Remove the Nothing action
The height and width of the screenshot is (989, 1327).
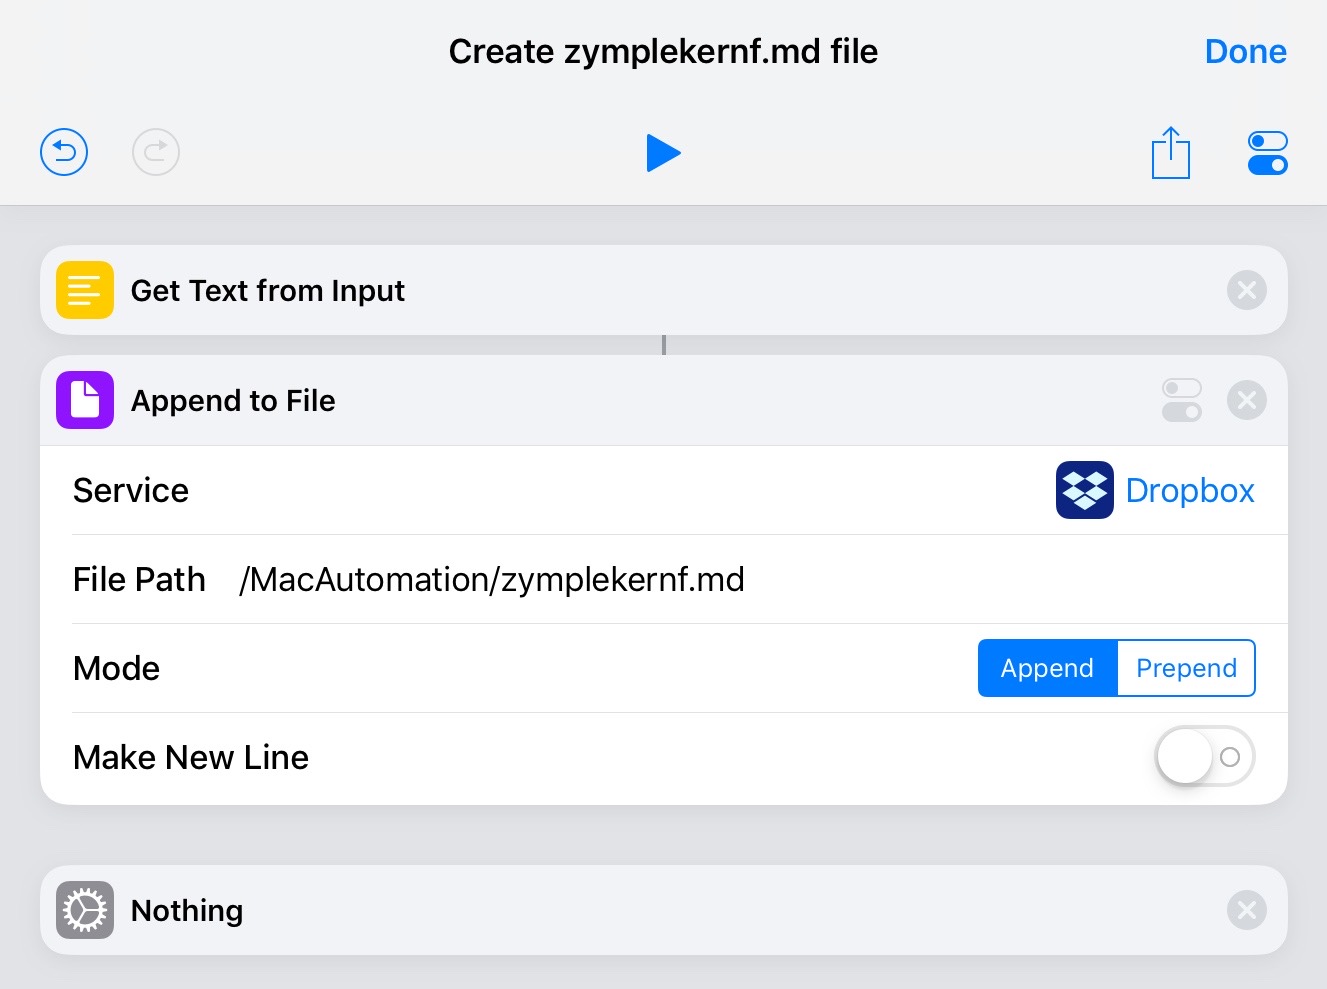coord(1247,910)
